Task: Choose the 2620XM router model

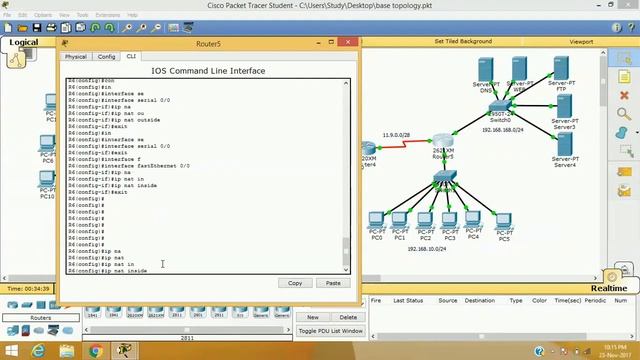Action: point(135,313)
